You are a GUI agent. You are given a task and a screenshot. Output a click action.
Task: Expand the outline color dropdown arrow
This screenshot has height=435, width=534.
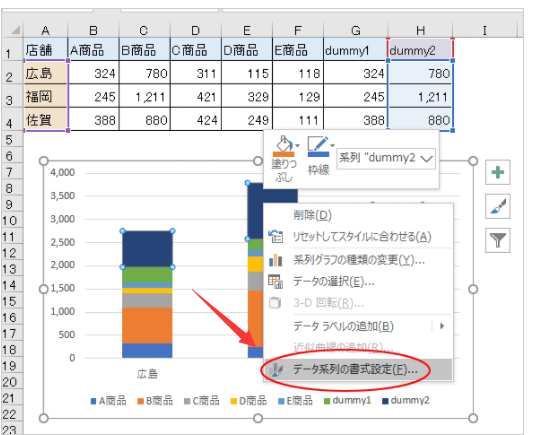coord(332,145)
